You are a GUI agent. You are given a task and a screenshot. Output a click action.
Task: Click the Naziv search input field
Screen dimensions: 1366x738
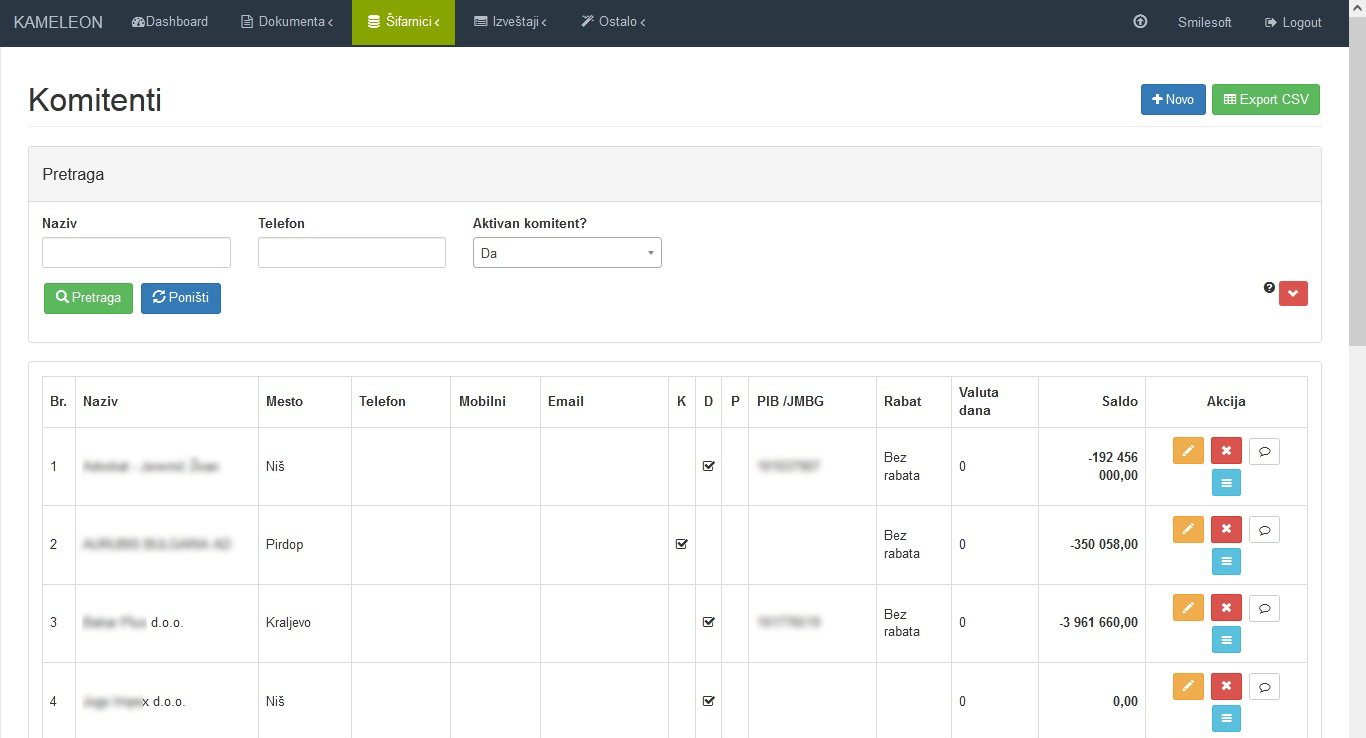(x=136, y=253)
